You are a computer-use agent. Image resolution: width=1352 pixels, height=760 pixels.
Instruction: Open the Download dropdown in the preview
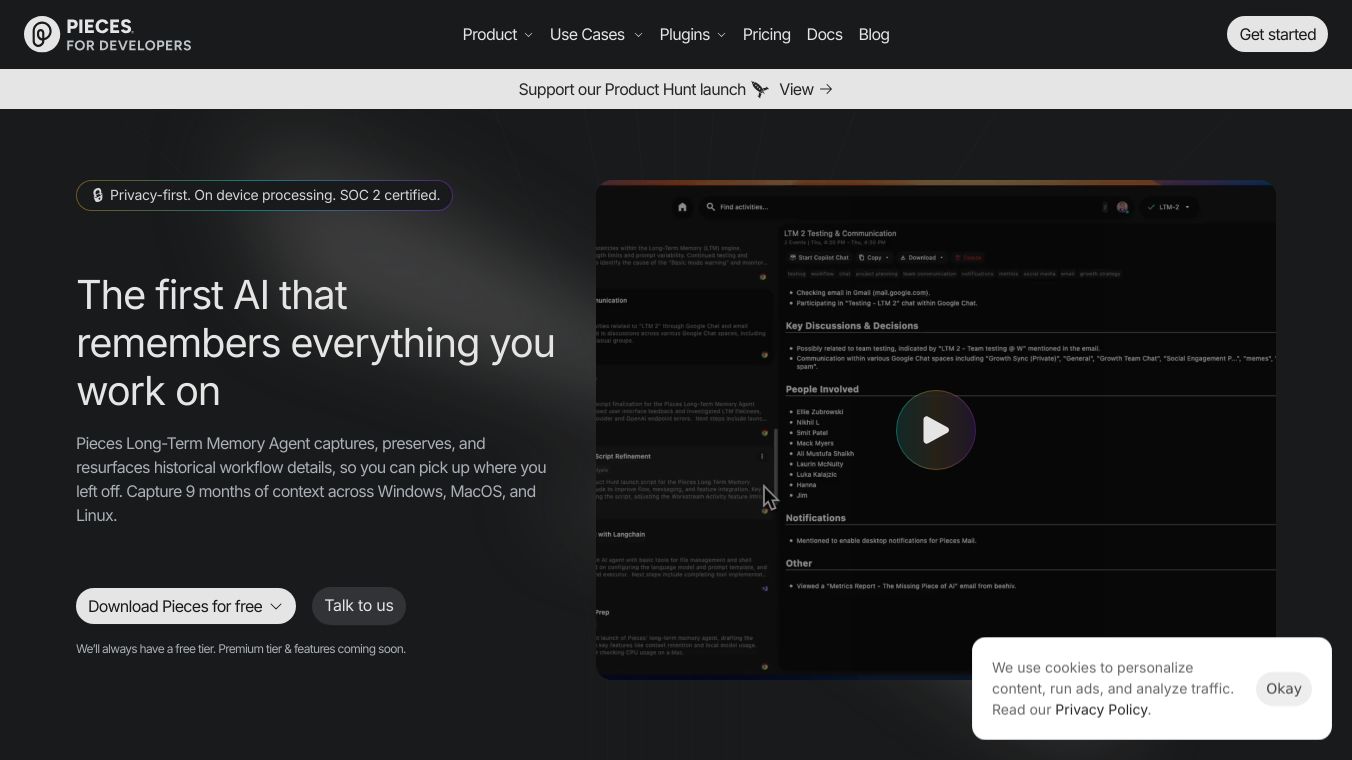click(921, 257)
